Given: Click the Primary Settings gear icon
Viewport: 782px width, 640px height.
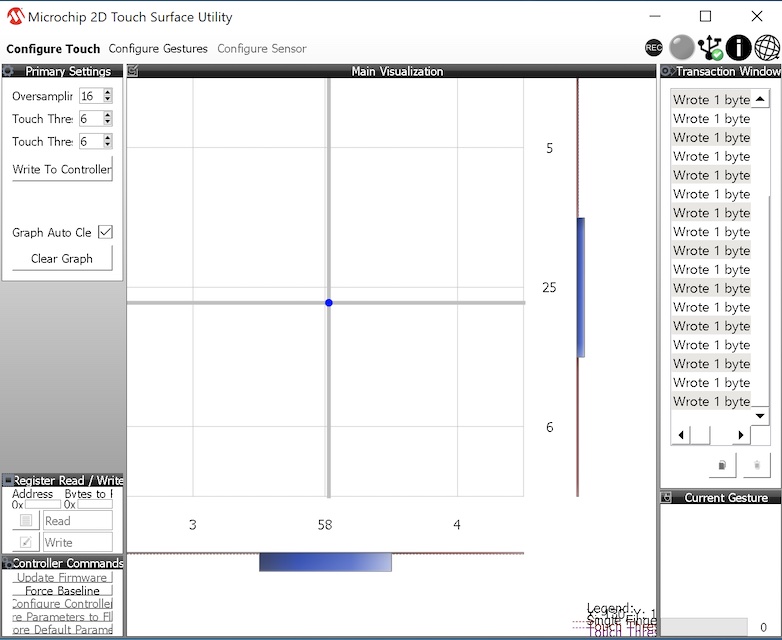Looking at the screenshot, I should (8, 71).
